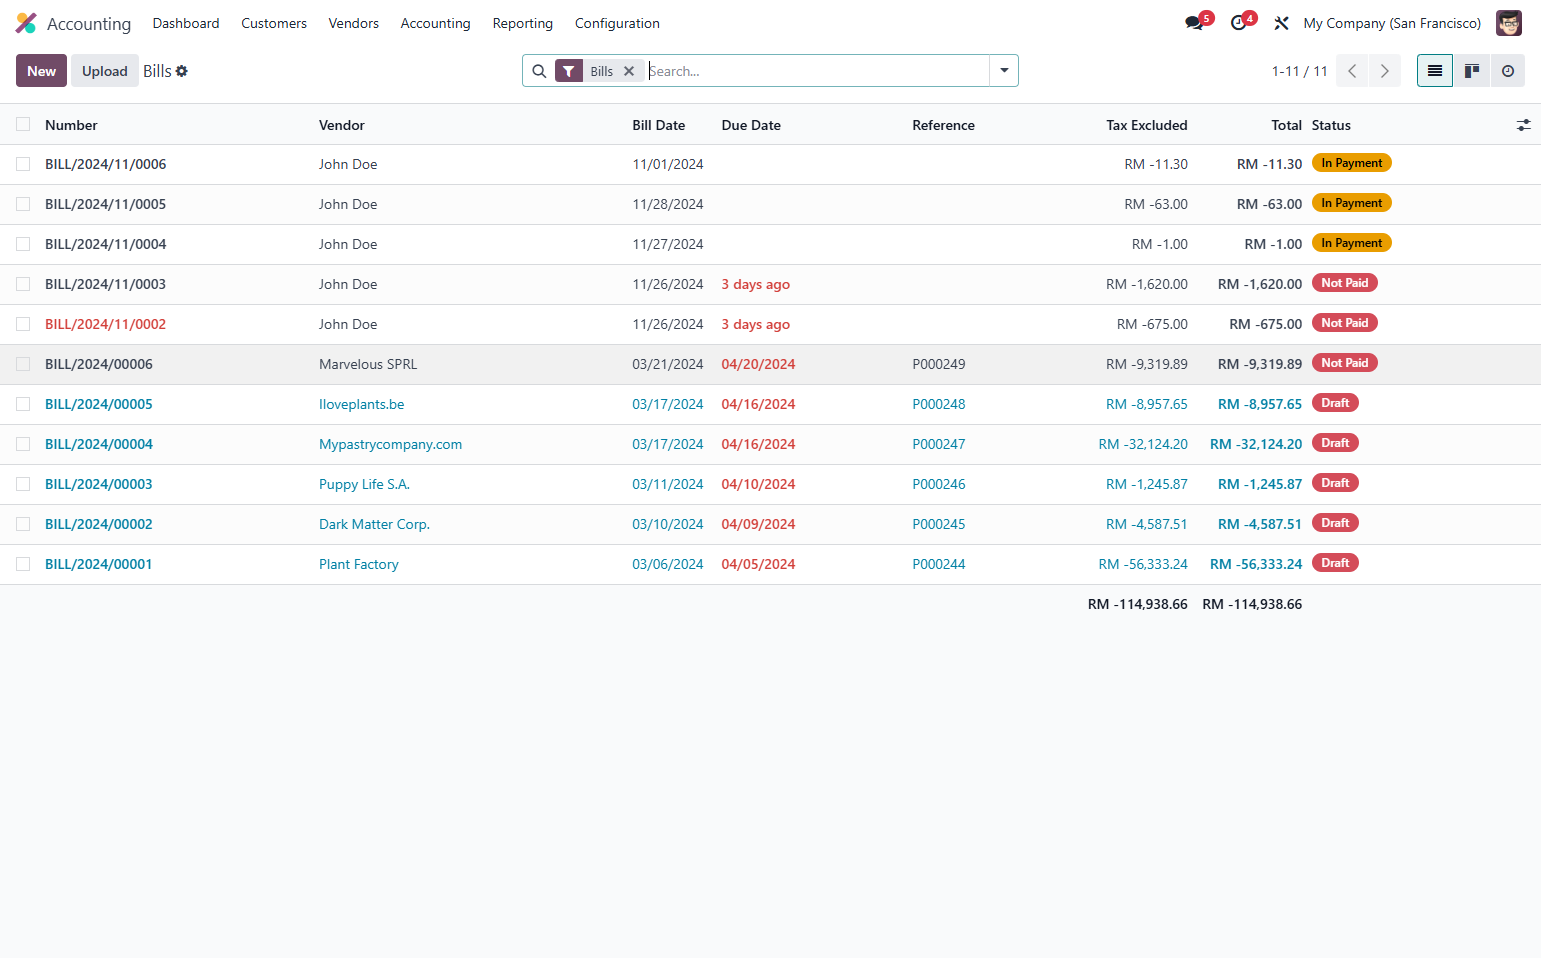Click vendor Marvelous SPRL
Image resolution: width=1541 pixels, height=958 pixels.
point(368,364)
